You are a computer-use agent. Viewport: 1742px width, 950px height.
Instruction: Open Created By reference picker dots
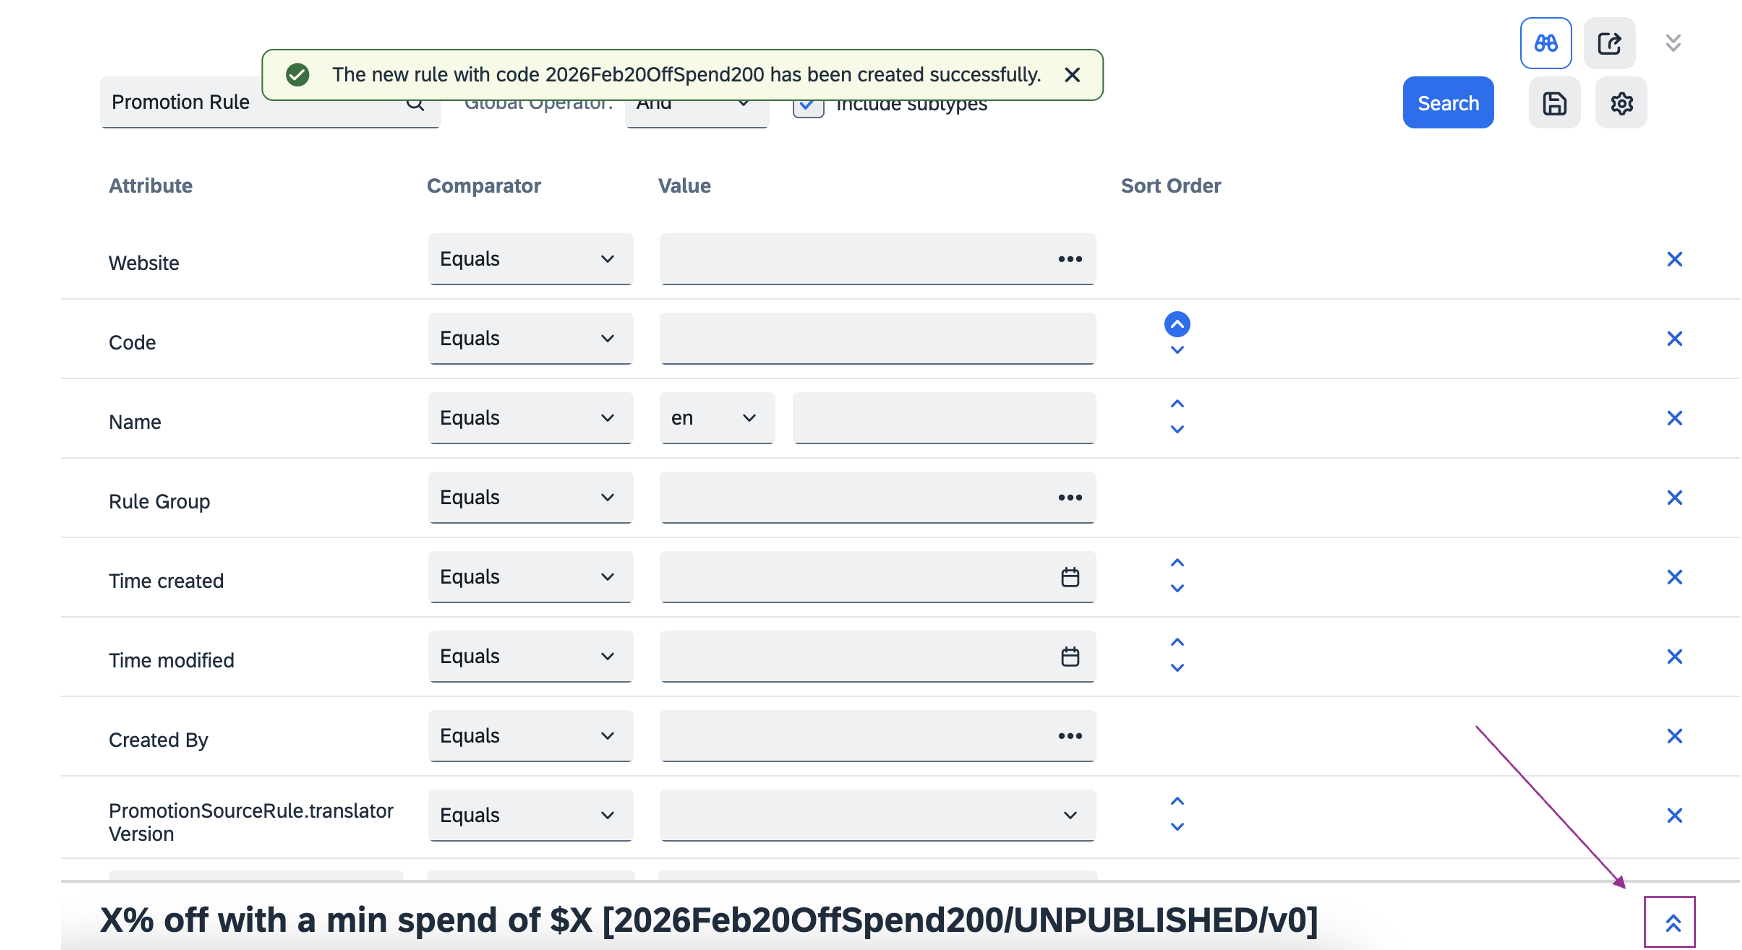coord(1070,736)
